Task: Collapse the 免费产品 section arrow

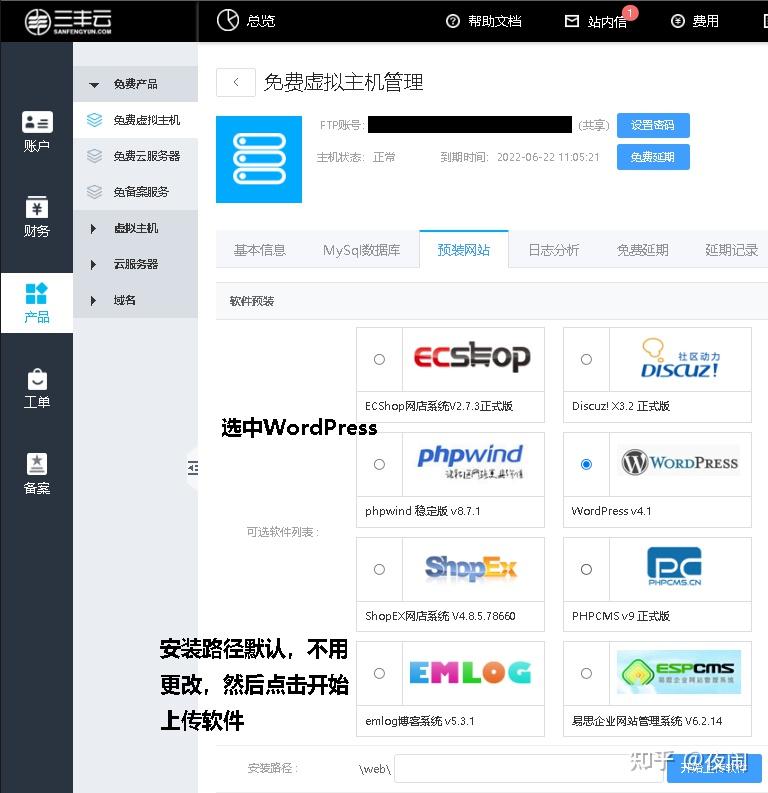Action: (94, 85)
